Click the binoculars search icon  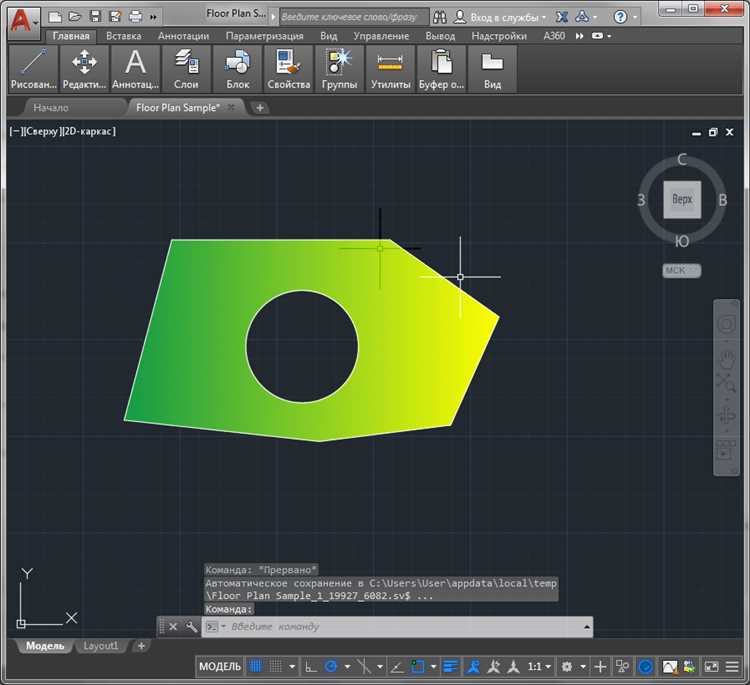pos(440,18)
